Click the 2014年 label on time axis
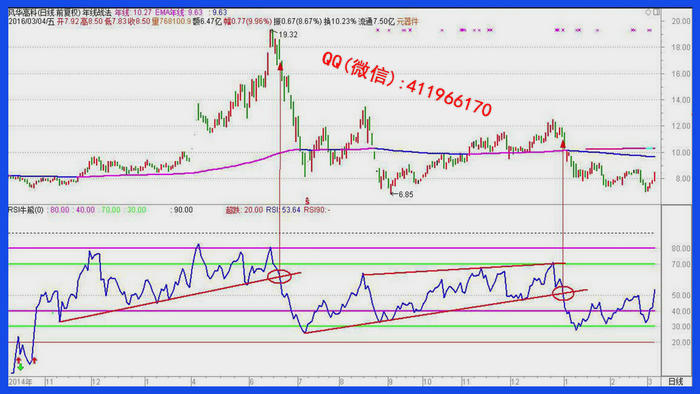700x394 pixels. (20, 382)
